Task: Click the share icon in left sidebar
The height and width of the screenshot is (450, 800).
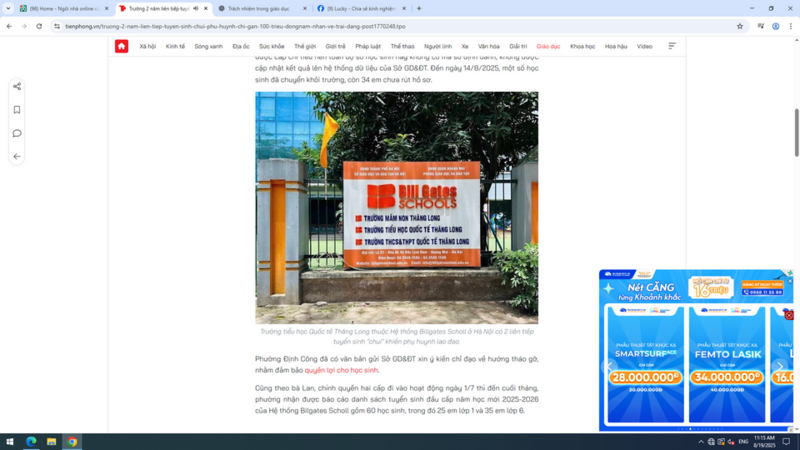Action: coord(17,87)
